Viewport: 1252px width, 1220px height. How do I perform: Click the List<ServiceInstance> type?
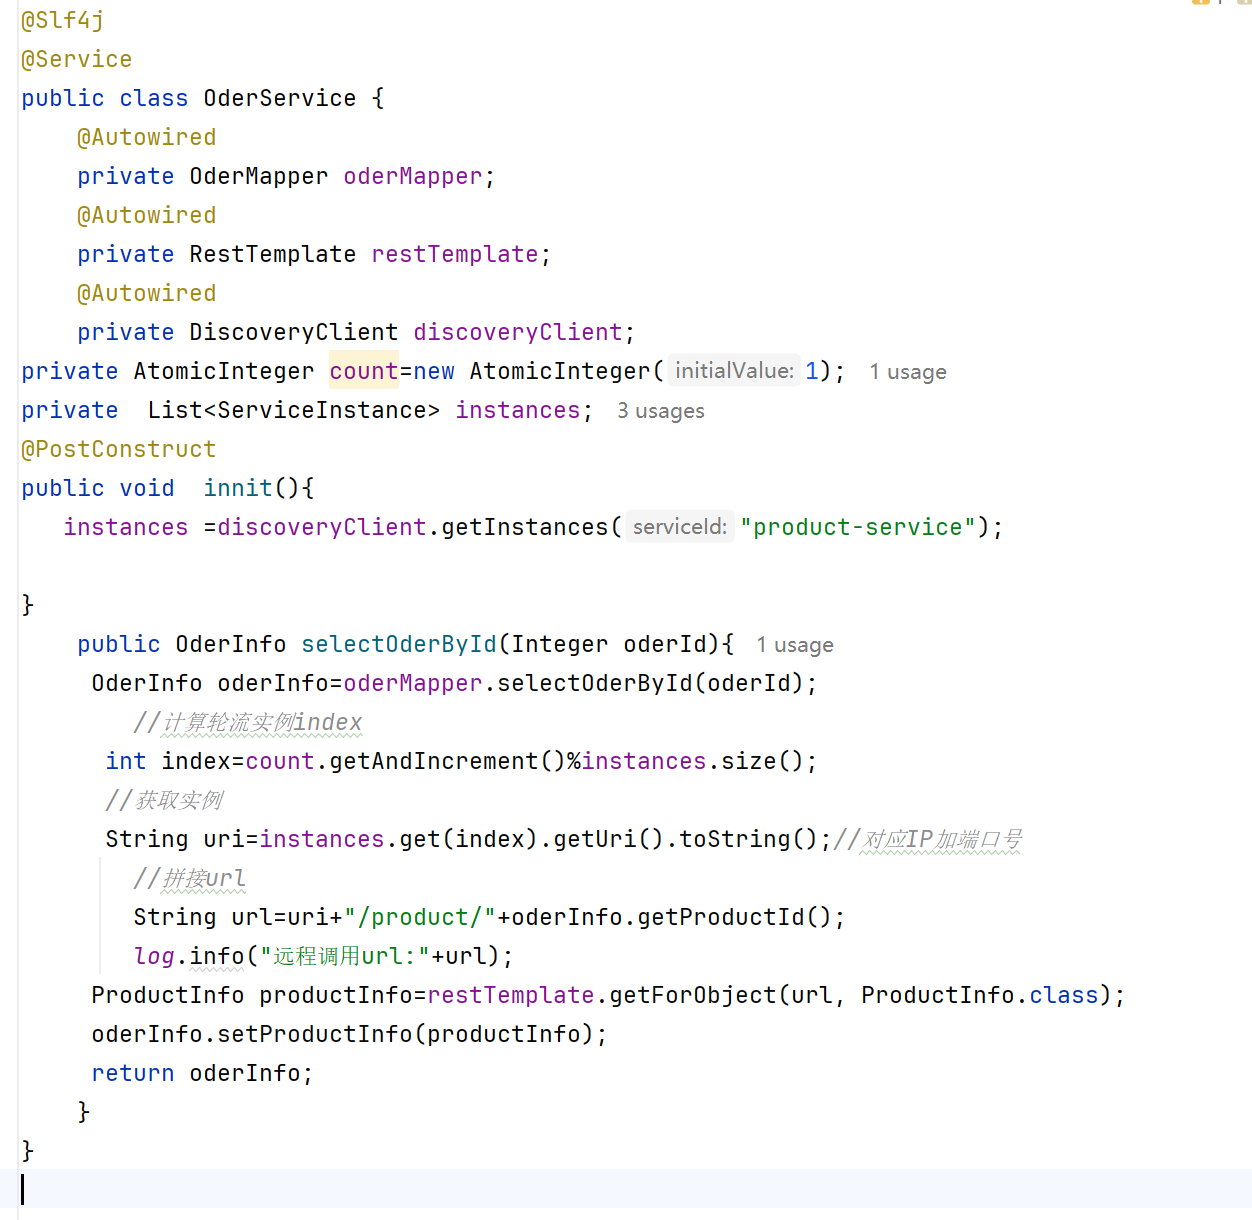click(x=294, y=410)
